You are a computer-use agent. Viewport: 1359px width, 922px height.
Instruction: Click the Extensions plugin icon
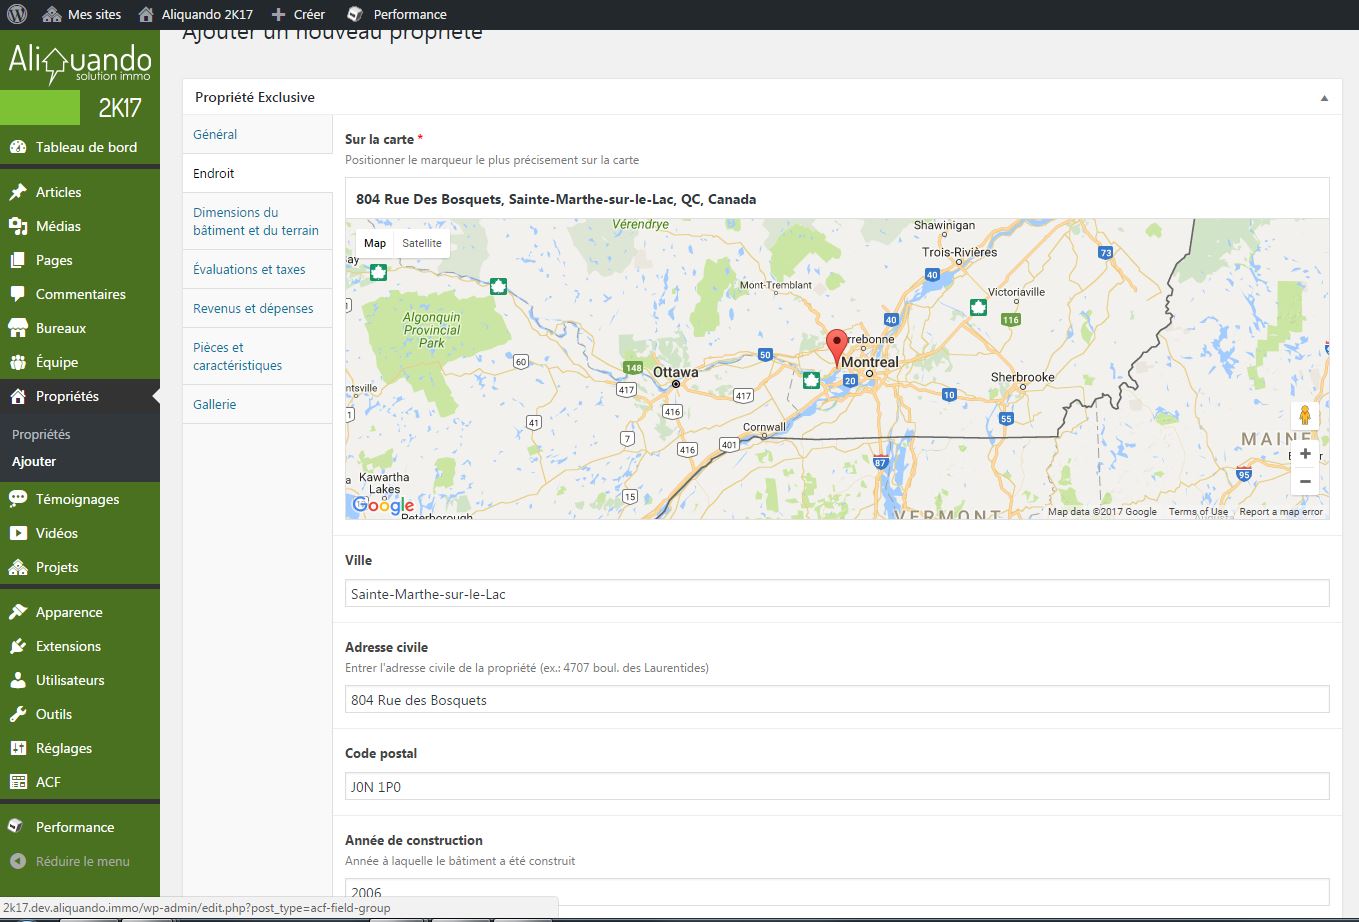[x=18, y=646]
